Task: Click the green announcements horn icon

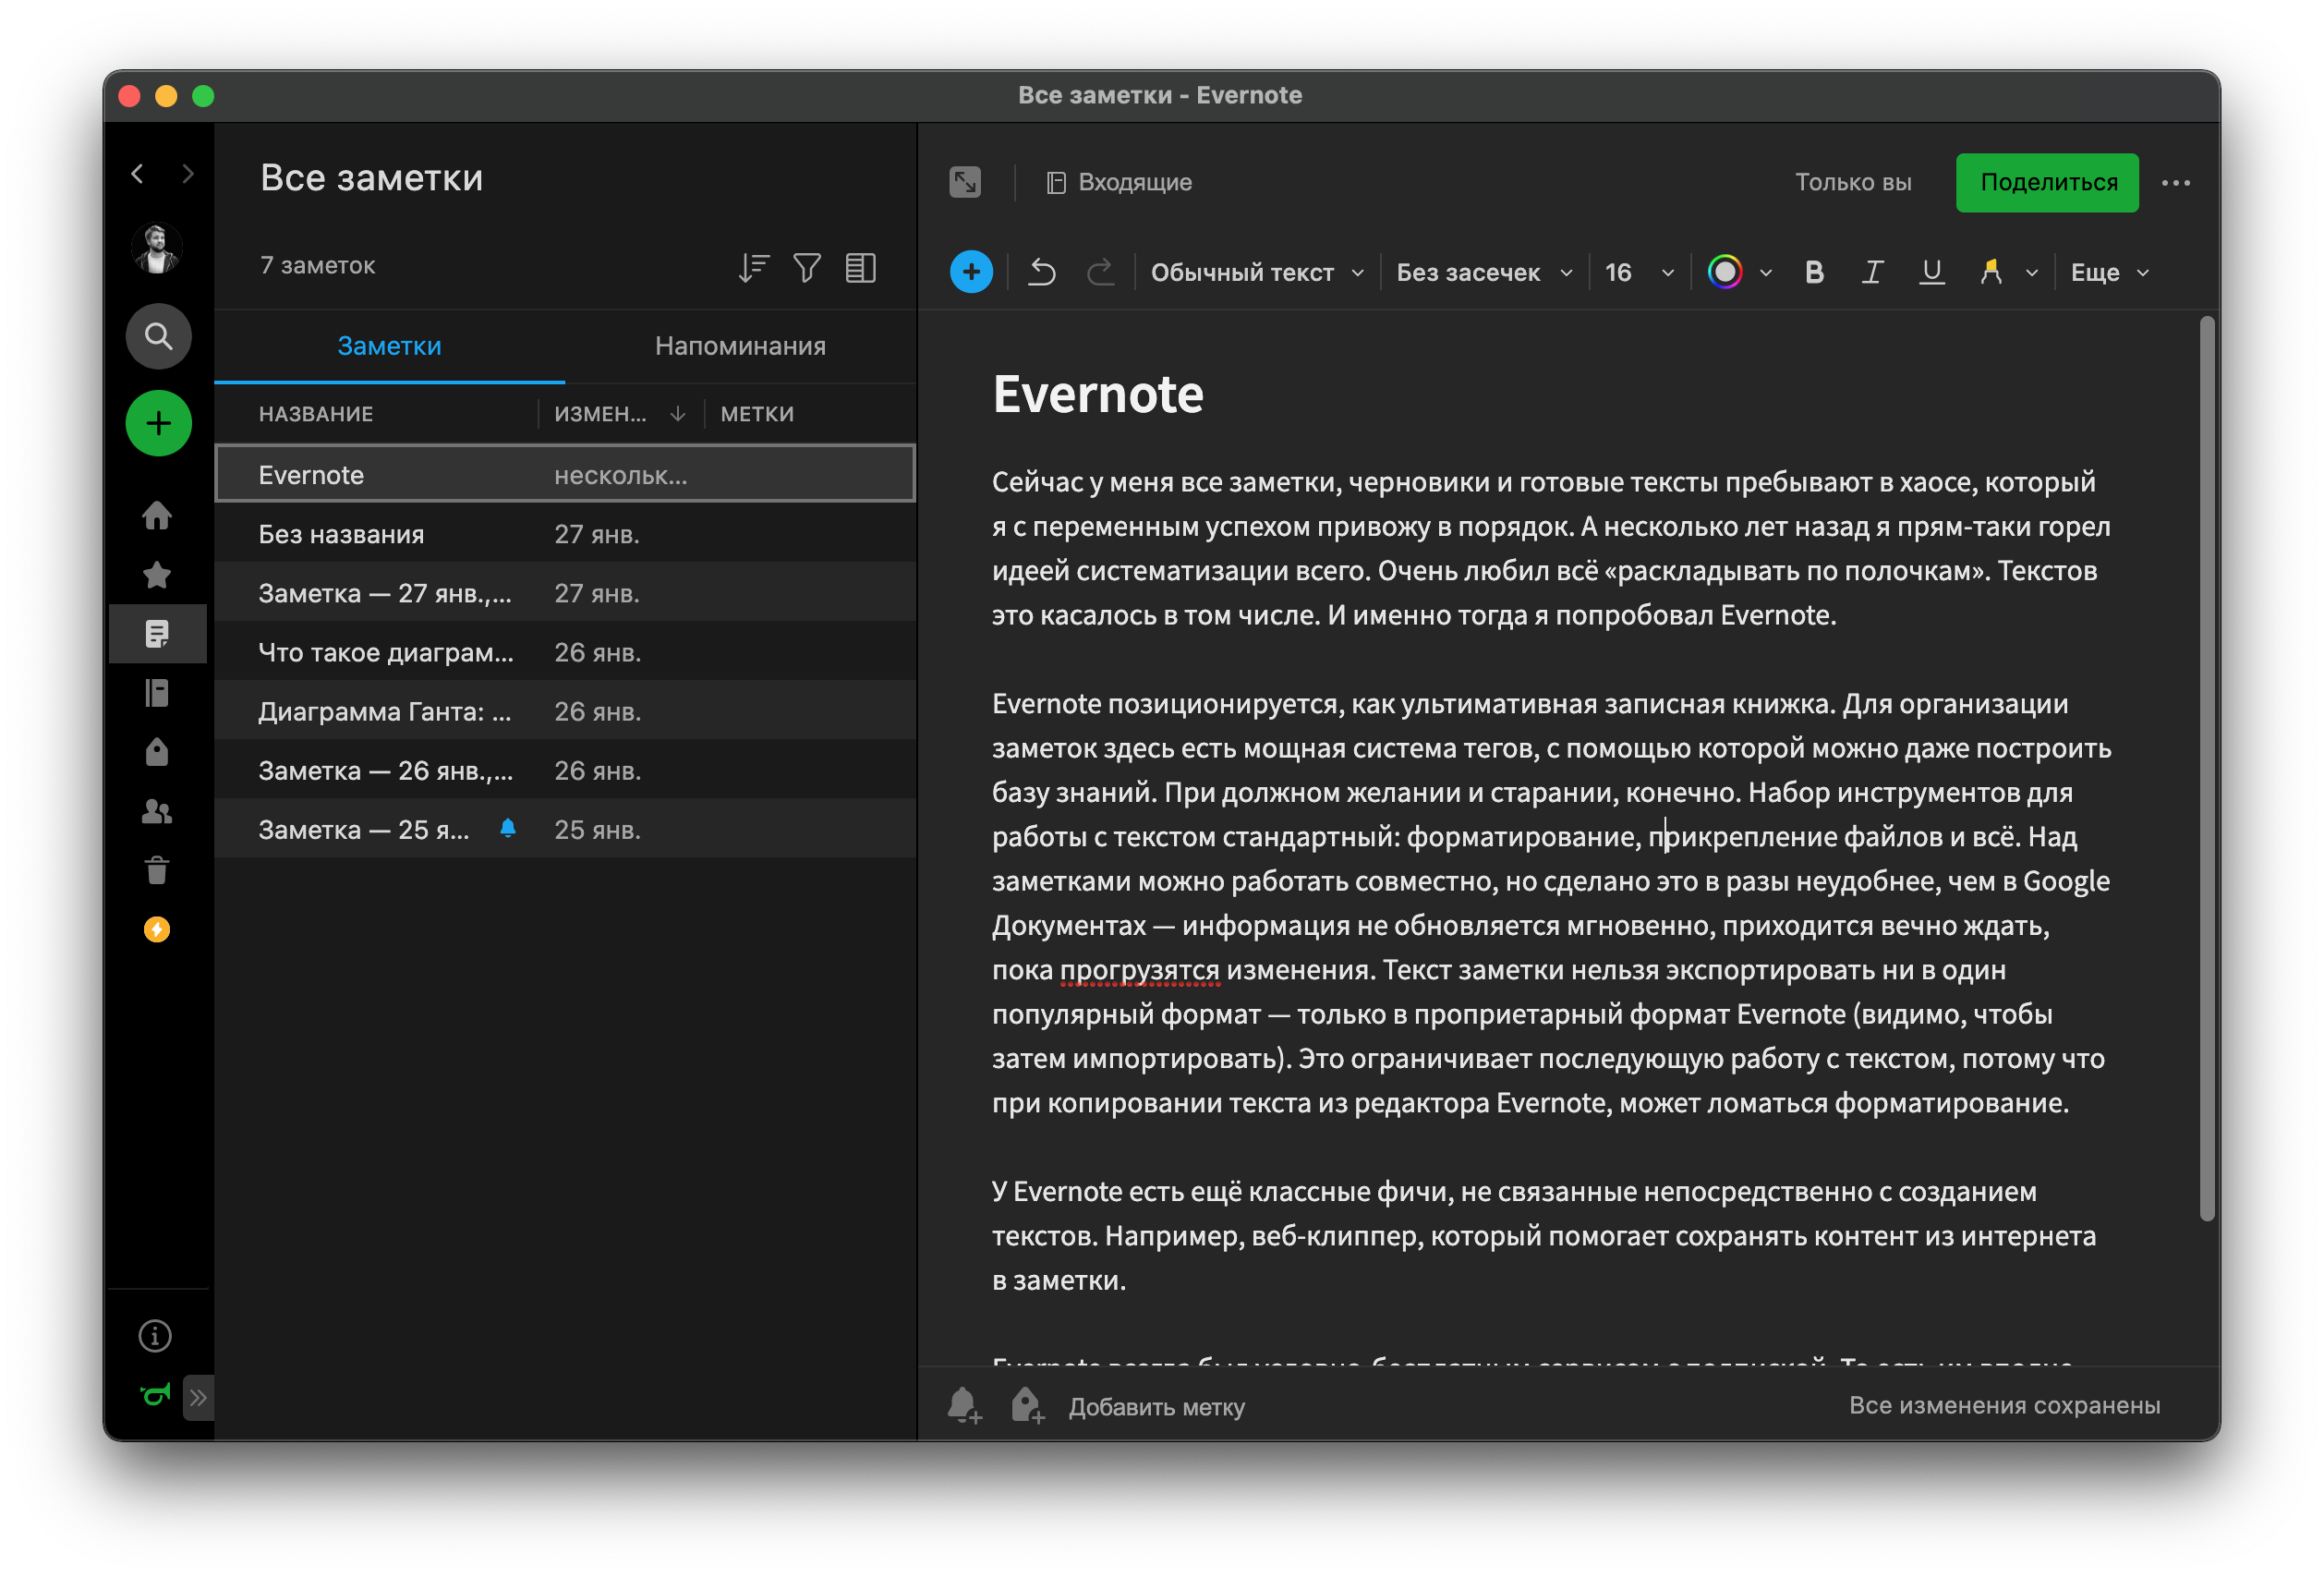Action: click(x=155, y=1395)
